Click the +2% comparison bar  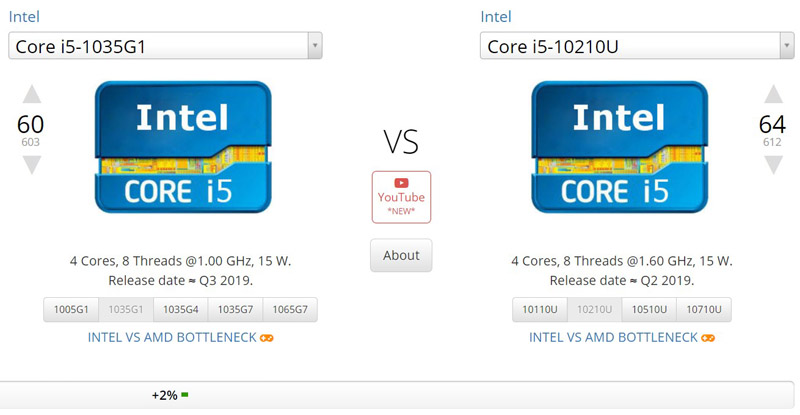tap(397, 395)
